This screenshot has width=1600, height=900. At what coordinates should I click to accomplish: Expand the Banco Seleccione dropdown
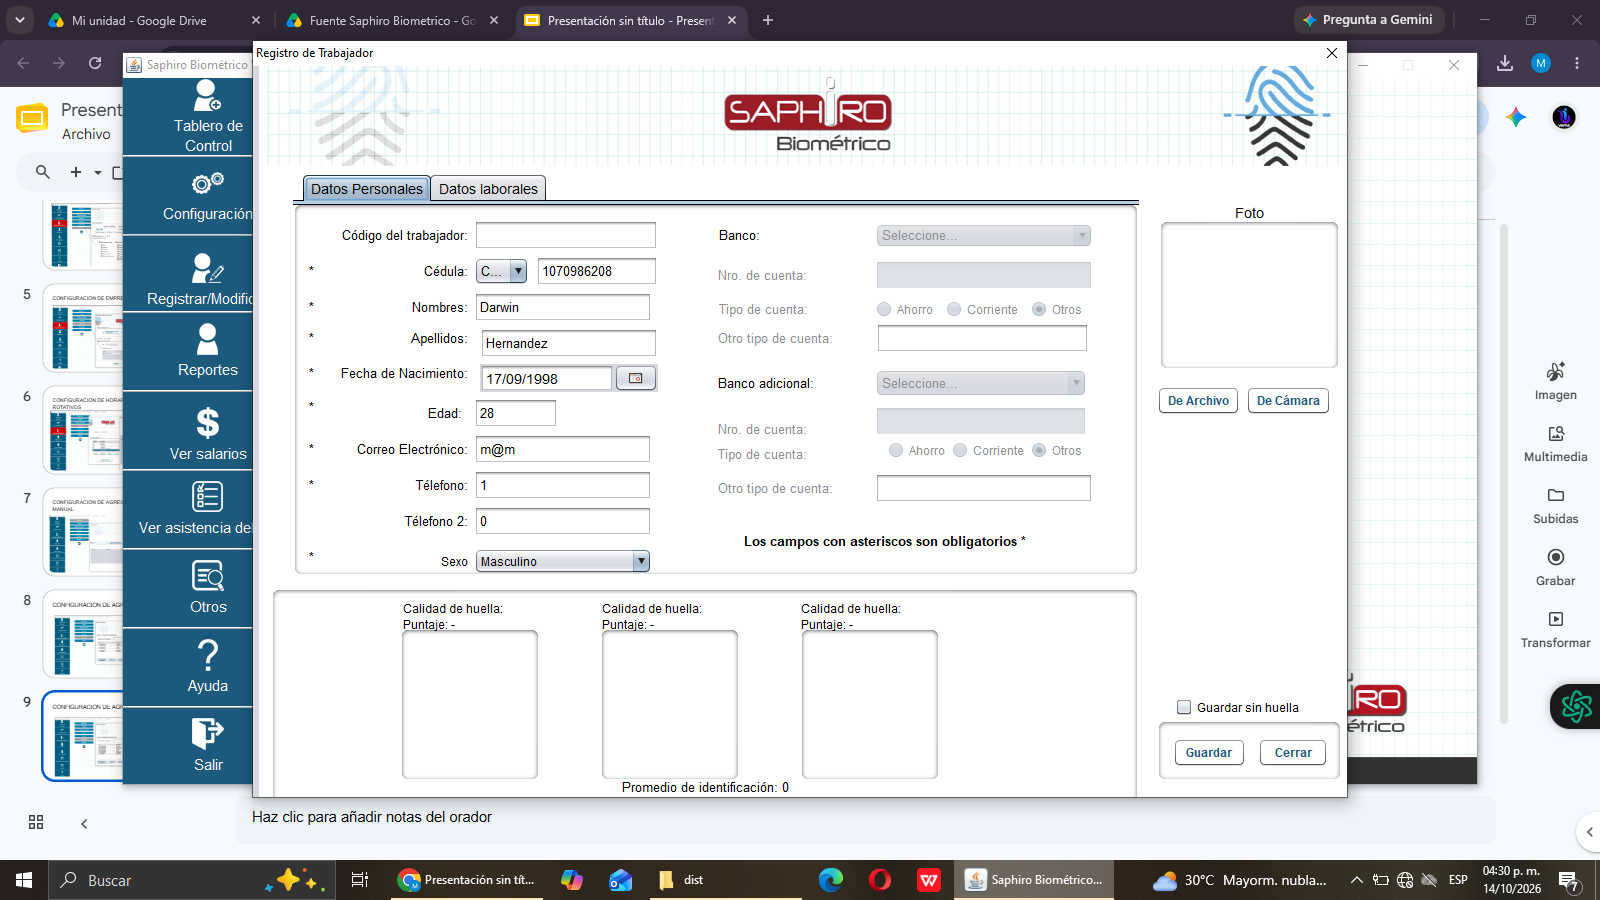[984, 235]
